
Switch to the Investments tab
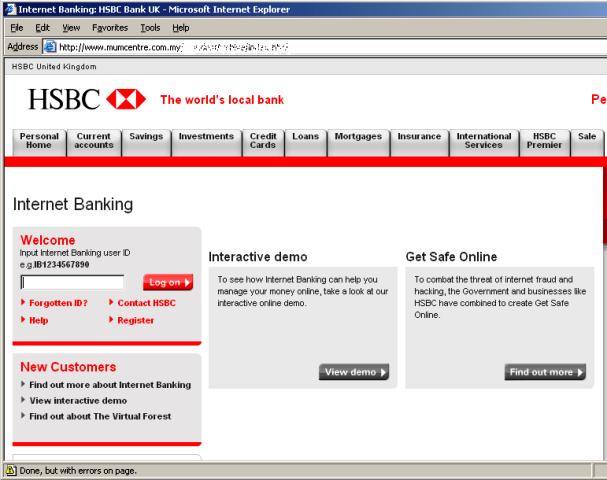tap(206, 142)
